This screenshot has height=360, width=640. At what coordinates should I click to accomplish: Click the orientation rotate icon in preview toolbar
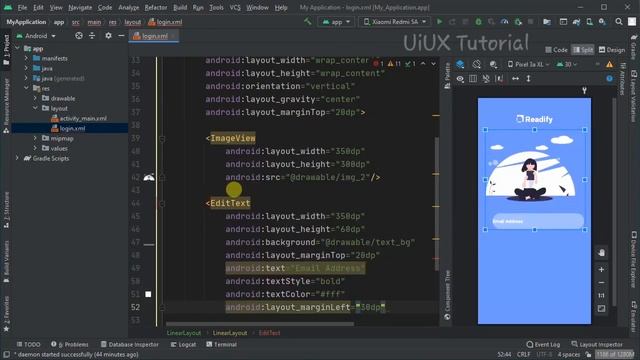pos(476,64)
